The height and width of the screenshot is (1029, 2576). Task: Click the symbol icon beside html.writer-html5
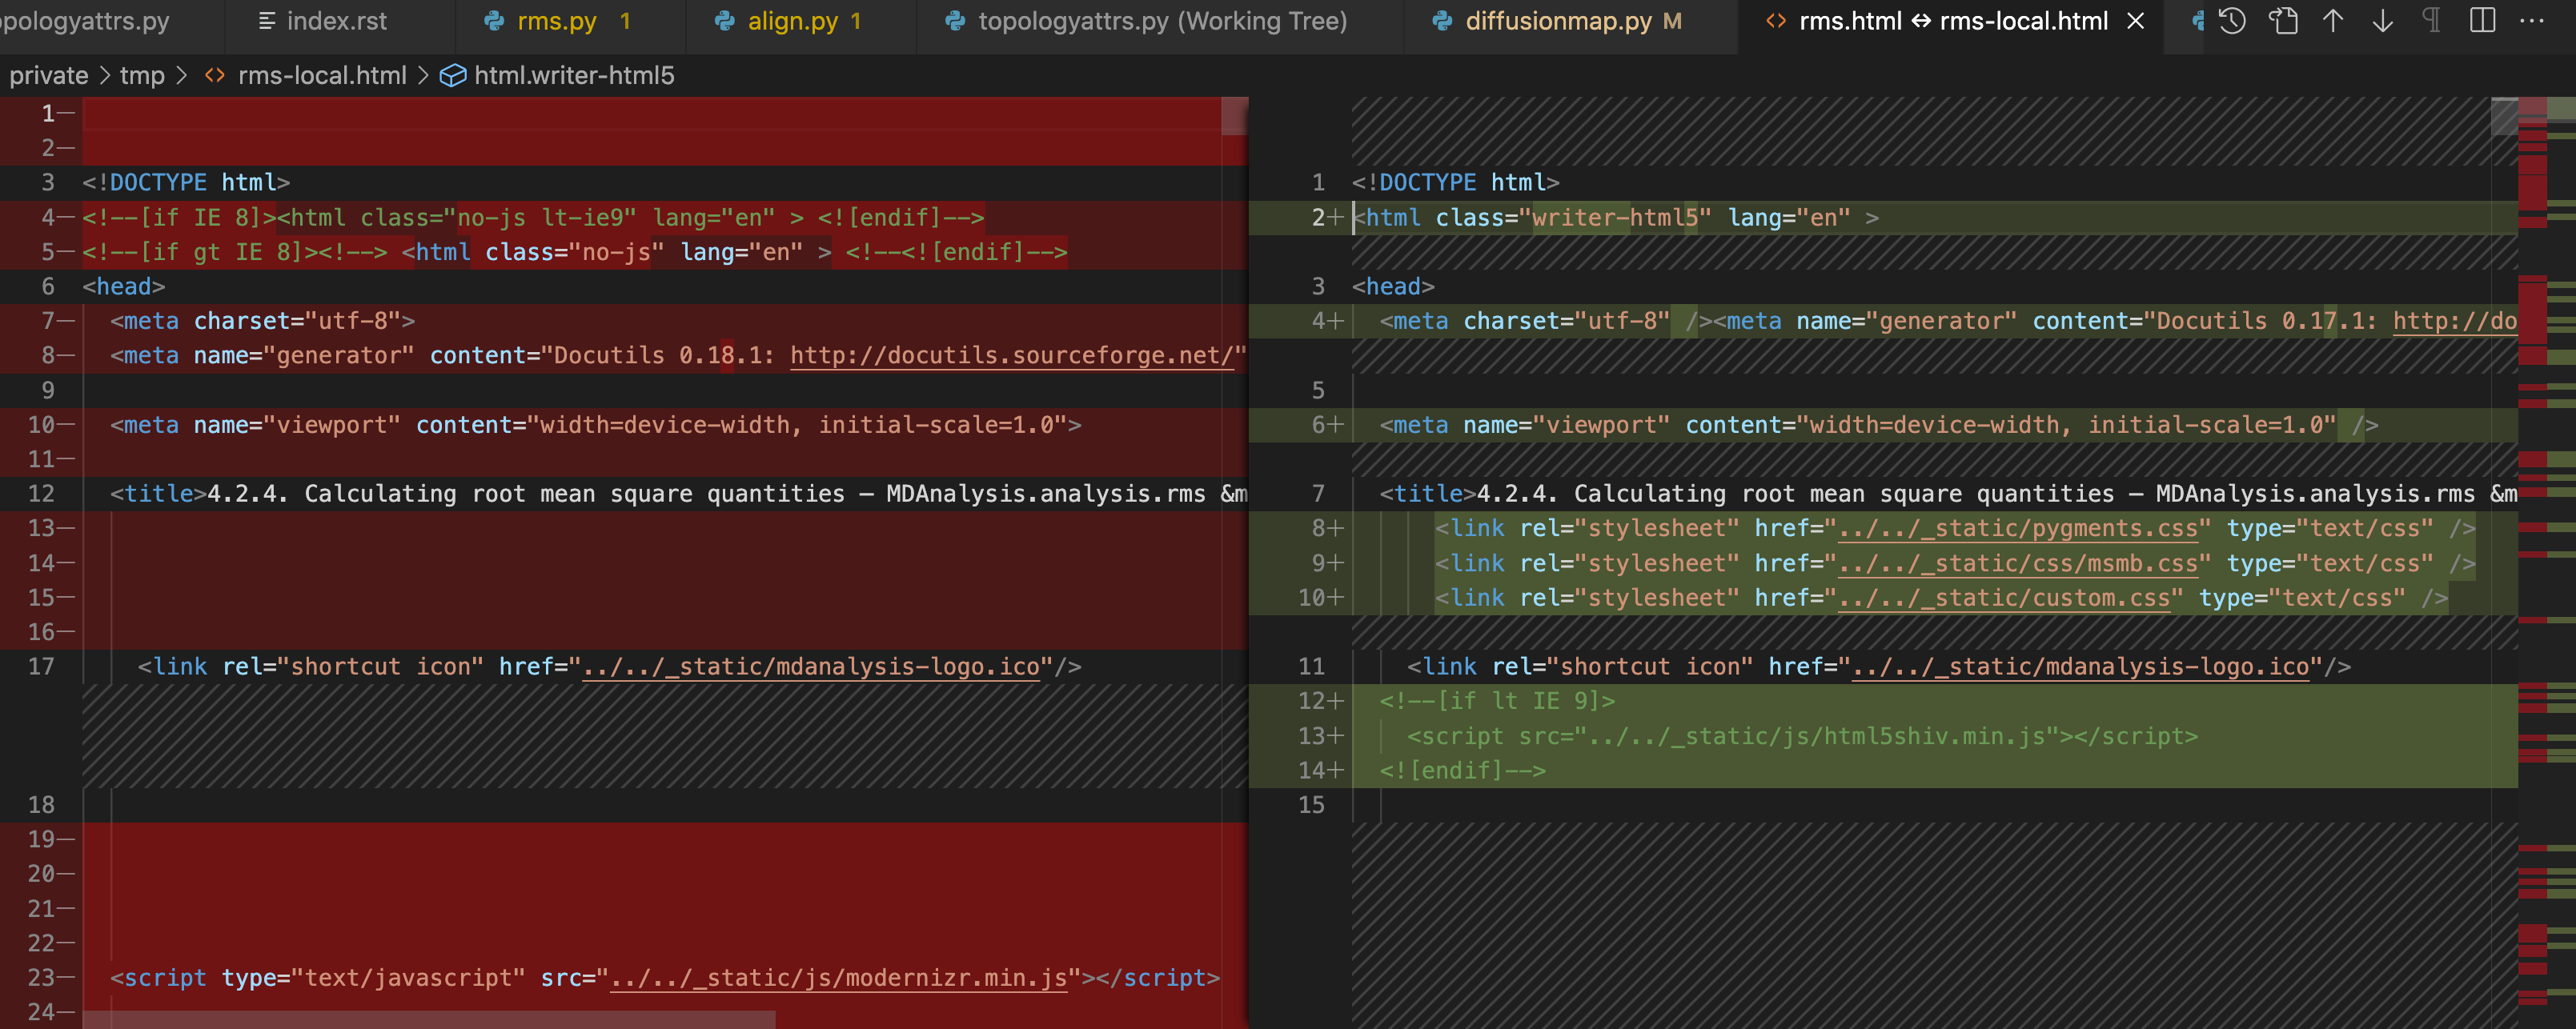pyautogui.click(x=453, y=76)
